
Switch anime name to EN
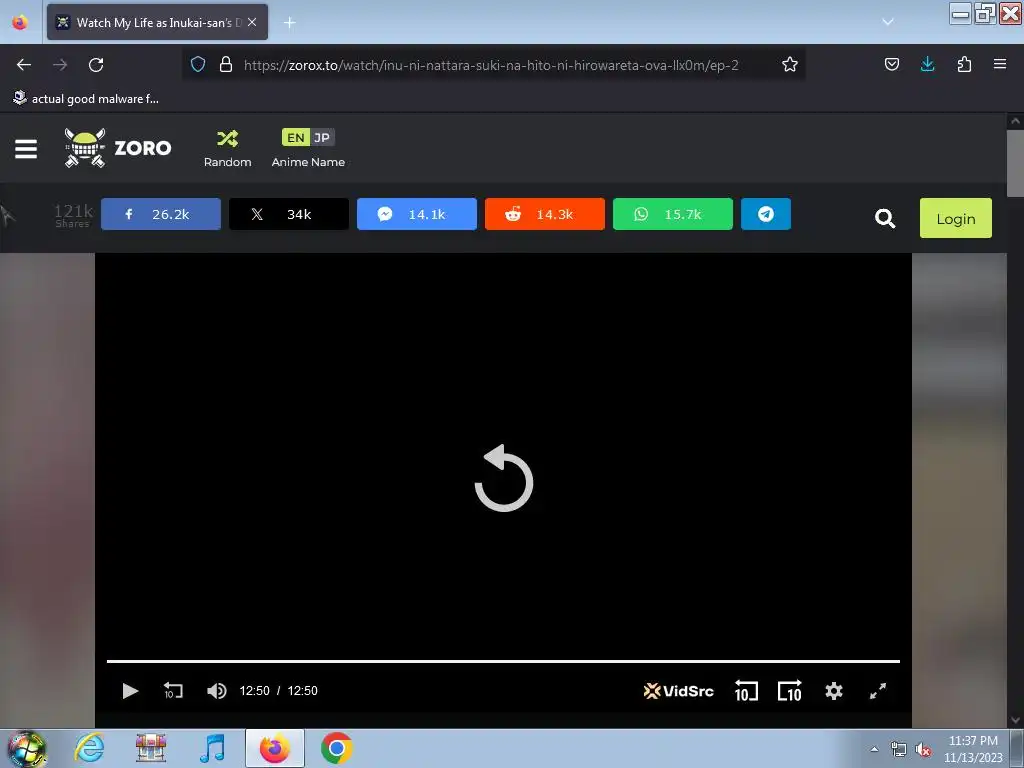295,138
